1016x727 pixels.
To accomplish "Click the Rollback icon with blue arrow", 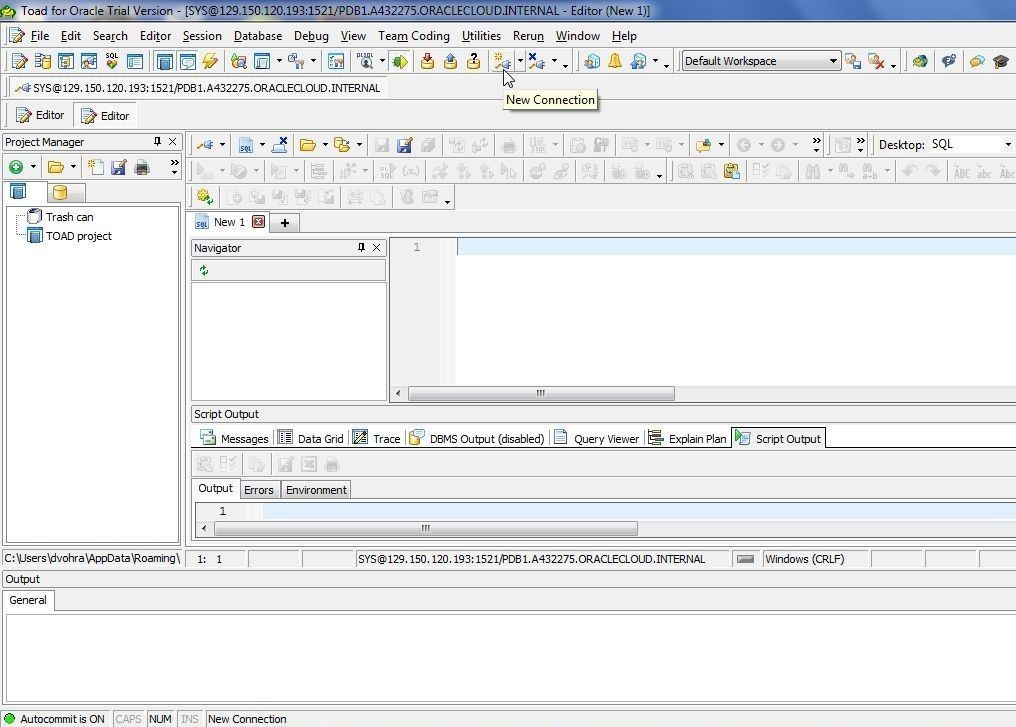I will click(450, 62).
